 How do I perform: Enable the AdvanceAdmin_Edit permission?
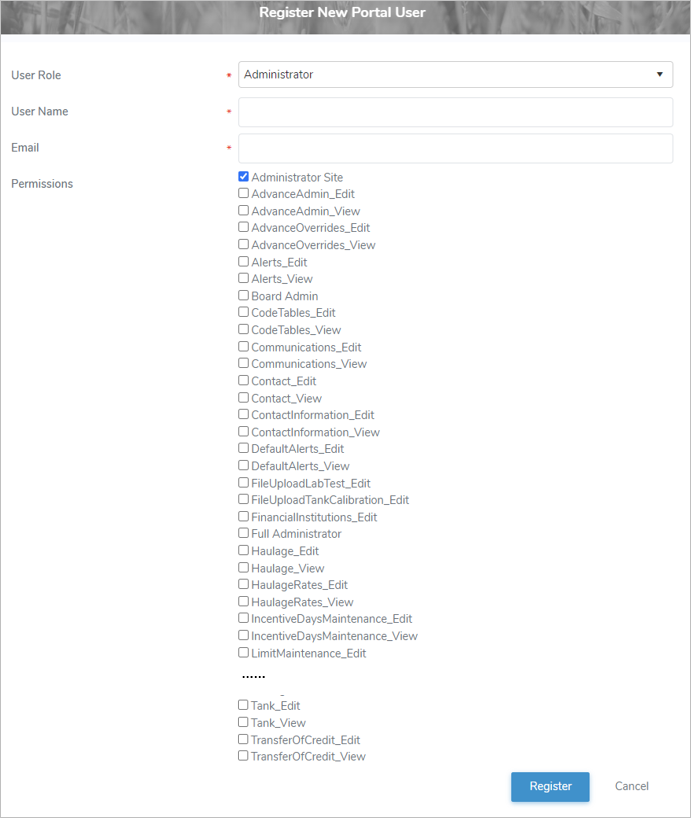coord(242,193)
